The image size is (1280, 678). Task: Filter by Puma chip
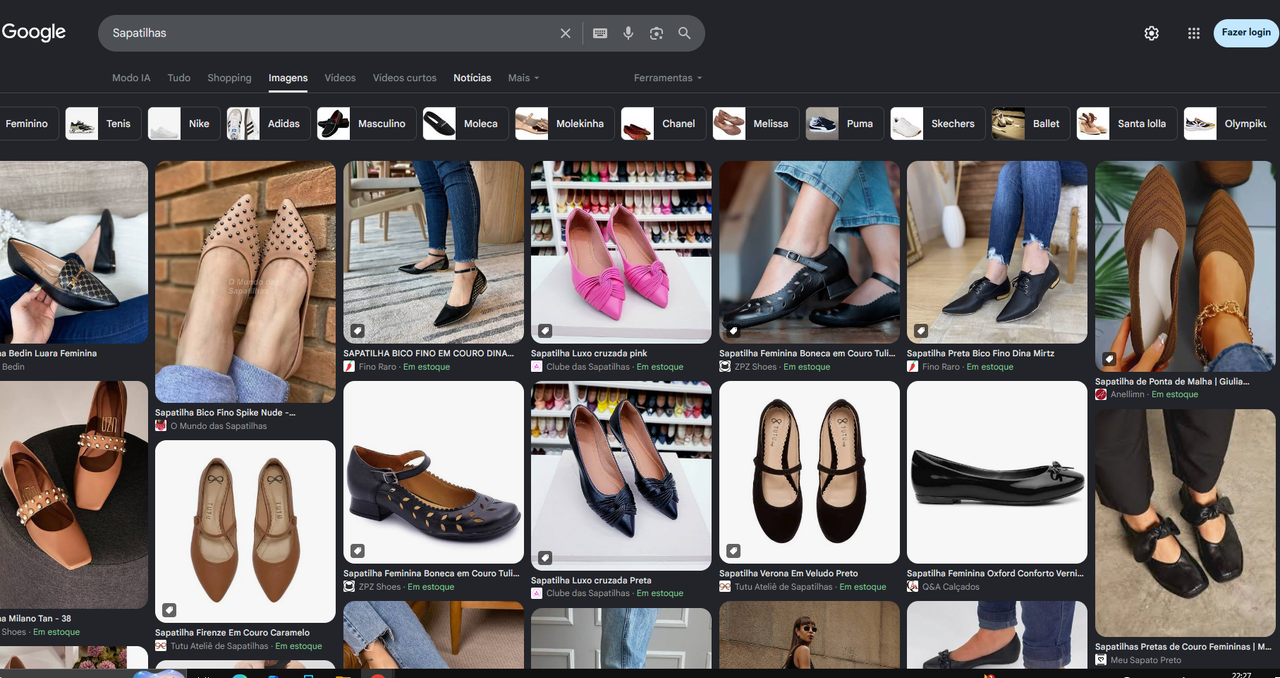tap(844, 124)
